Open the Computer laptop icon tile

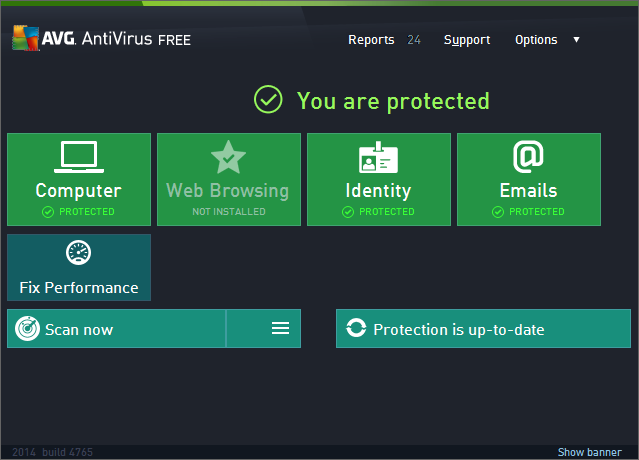[x=79, y=157]
